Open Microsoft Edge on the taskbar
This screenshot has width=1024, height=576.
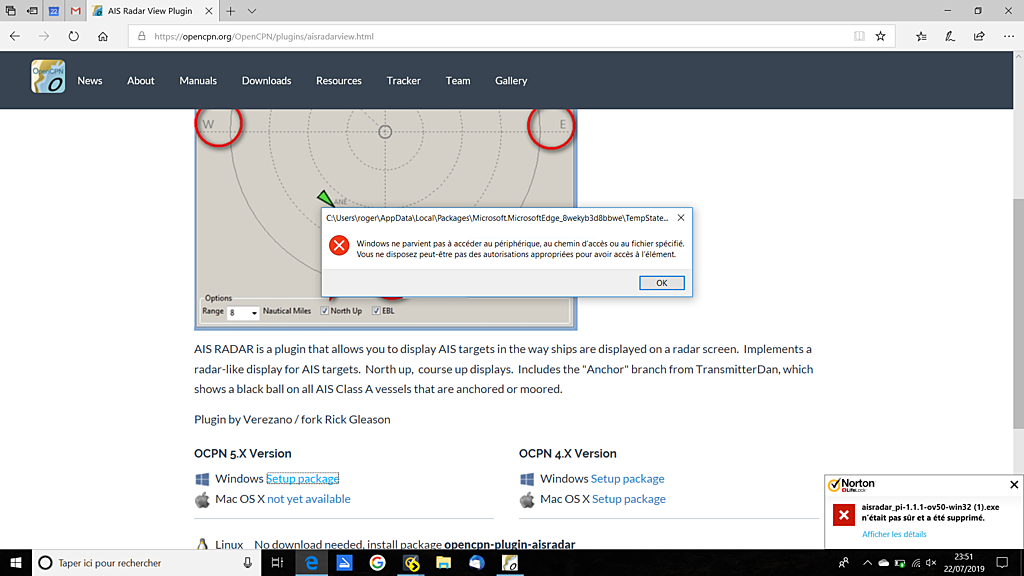coord(312,562)
